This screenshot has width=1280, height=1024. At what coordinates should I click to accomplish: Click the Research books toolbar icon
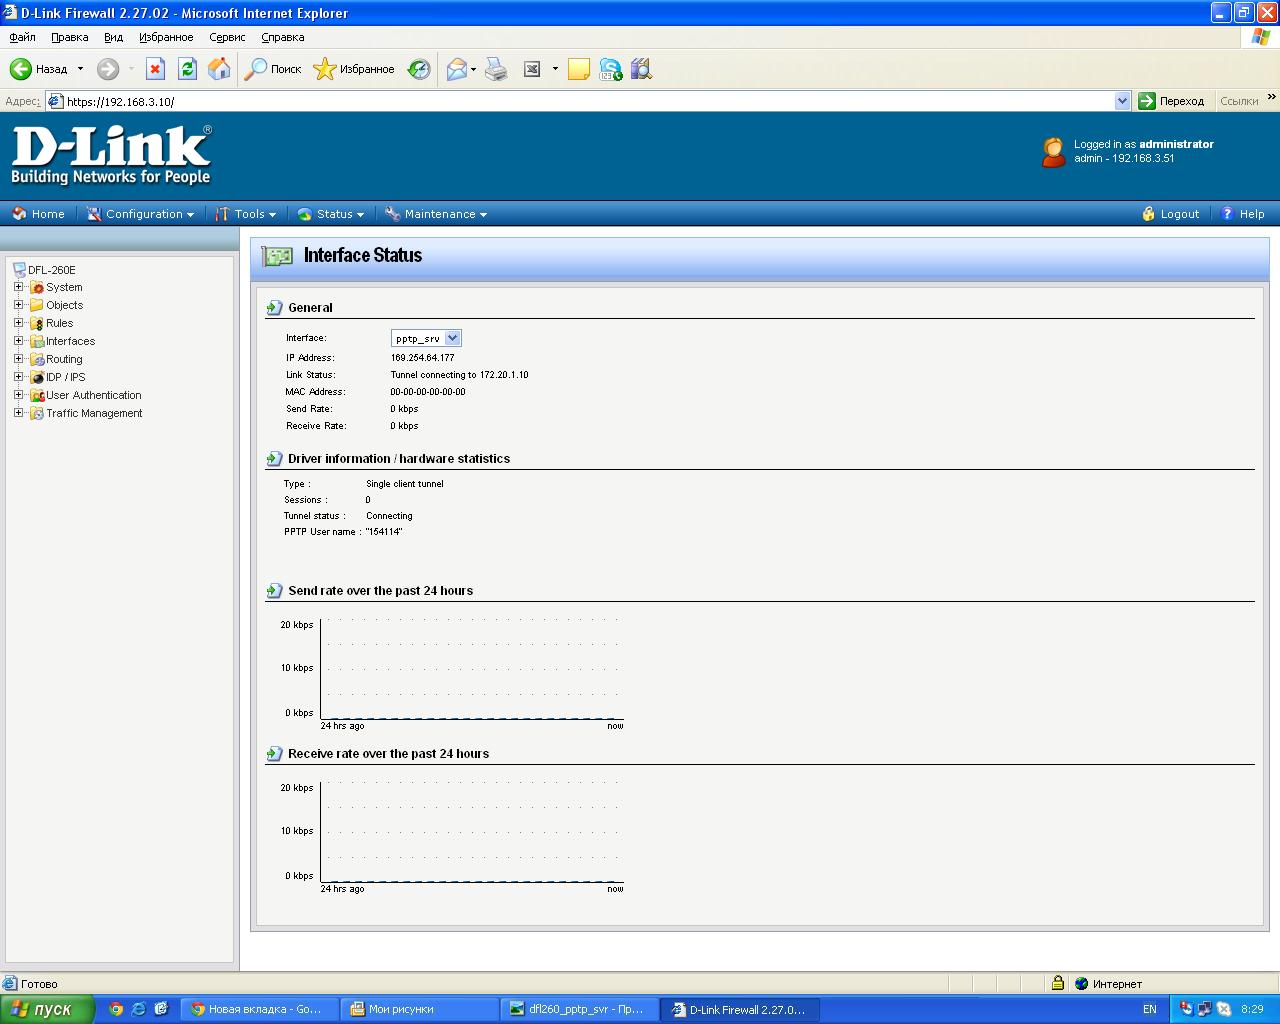click(641, 69)
